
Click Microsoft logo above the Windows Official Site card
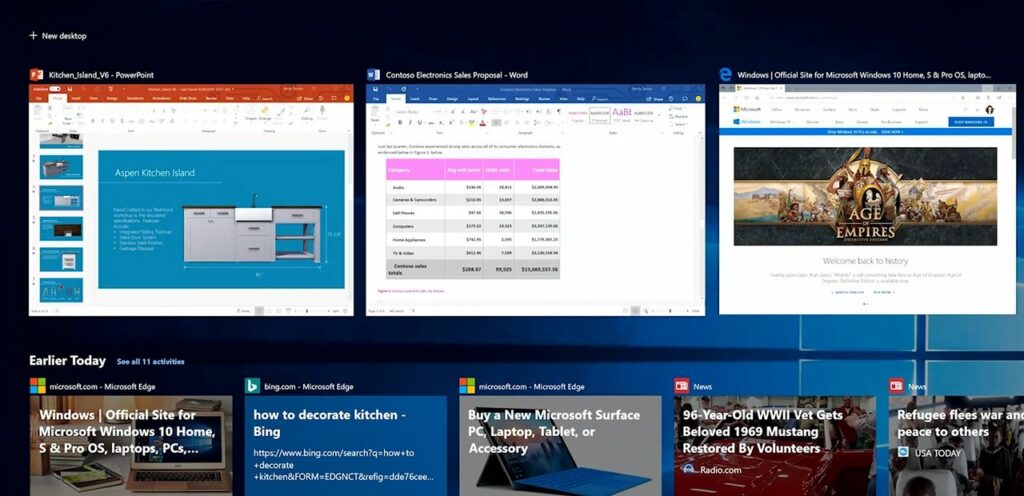click(38, 386)
